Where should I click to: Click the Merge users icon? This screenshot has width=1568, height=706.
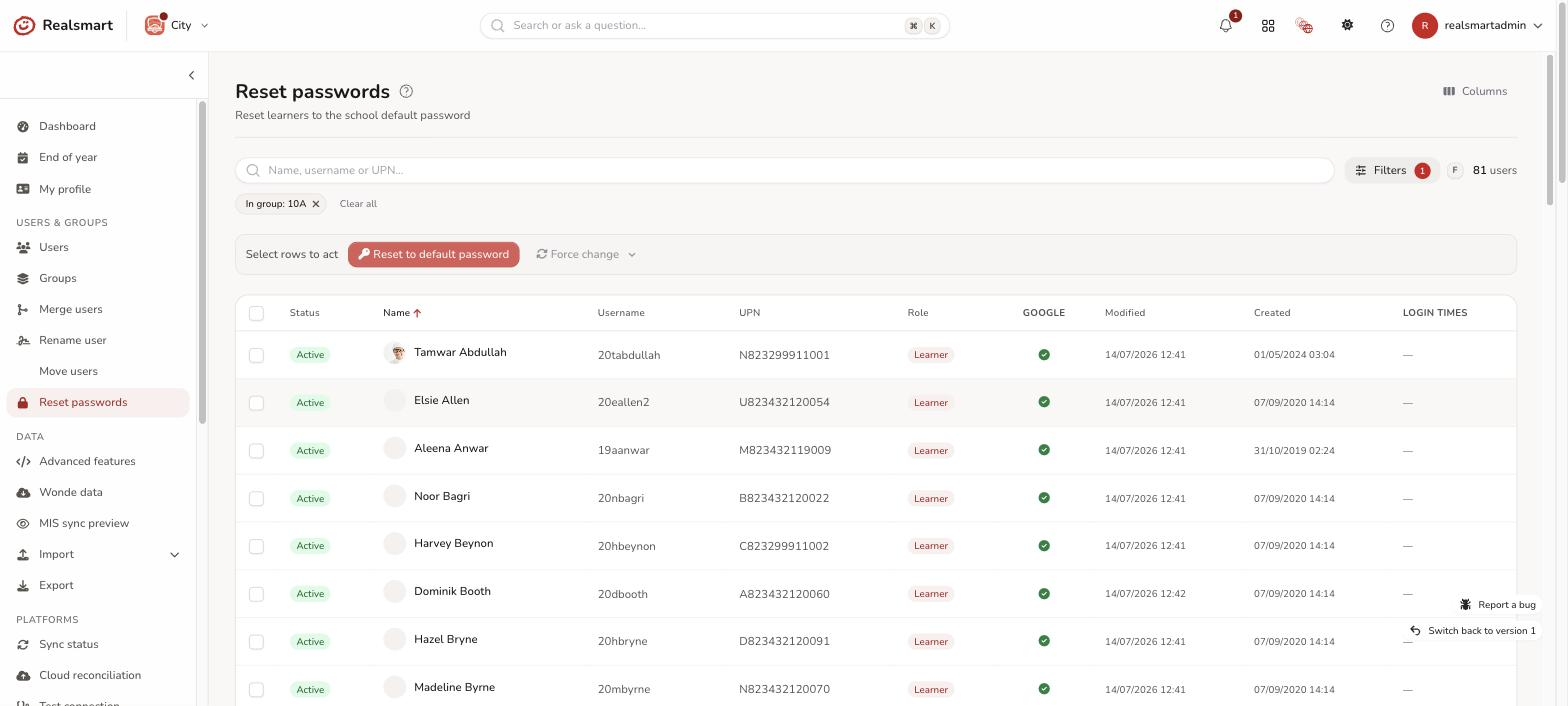(23, 310)
